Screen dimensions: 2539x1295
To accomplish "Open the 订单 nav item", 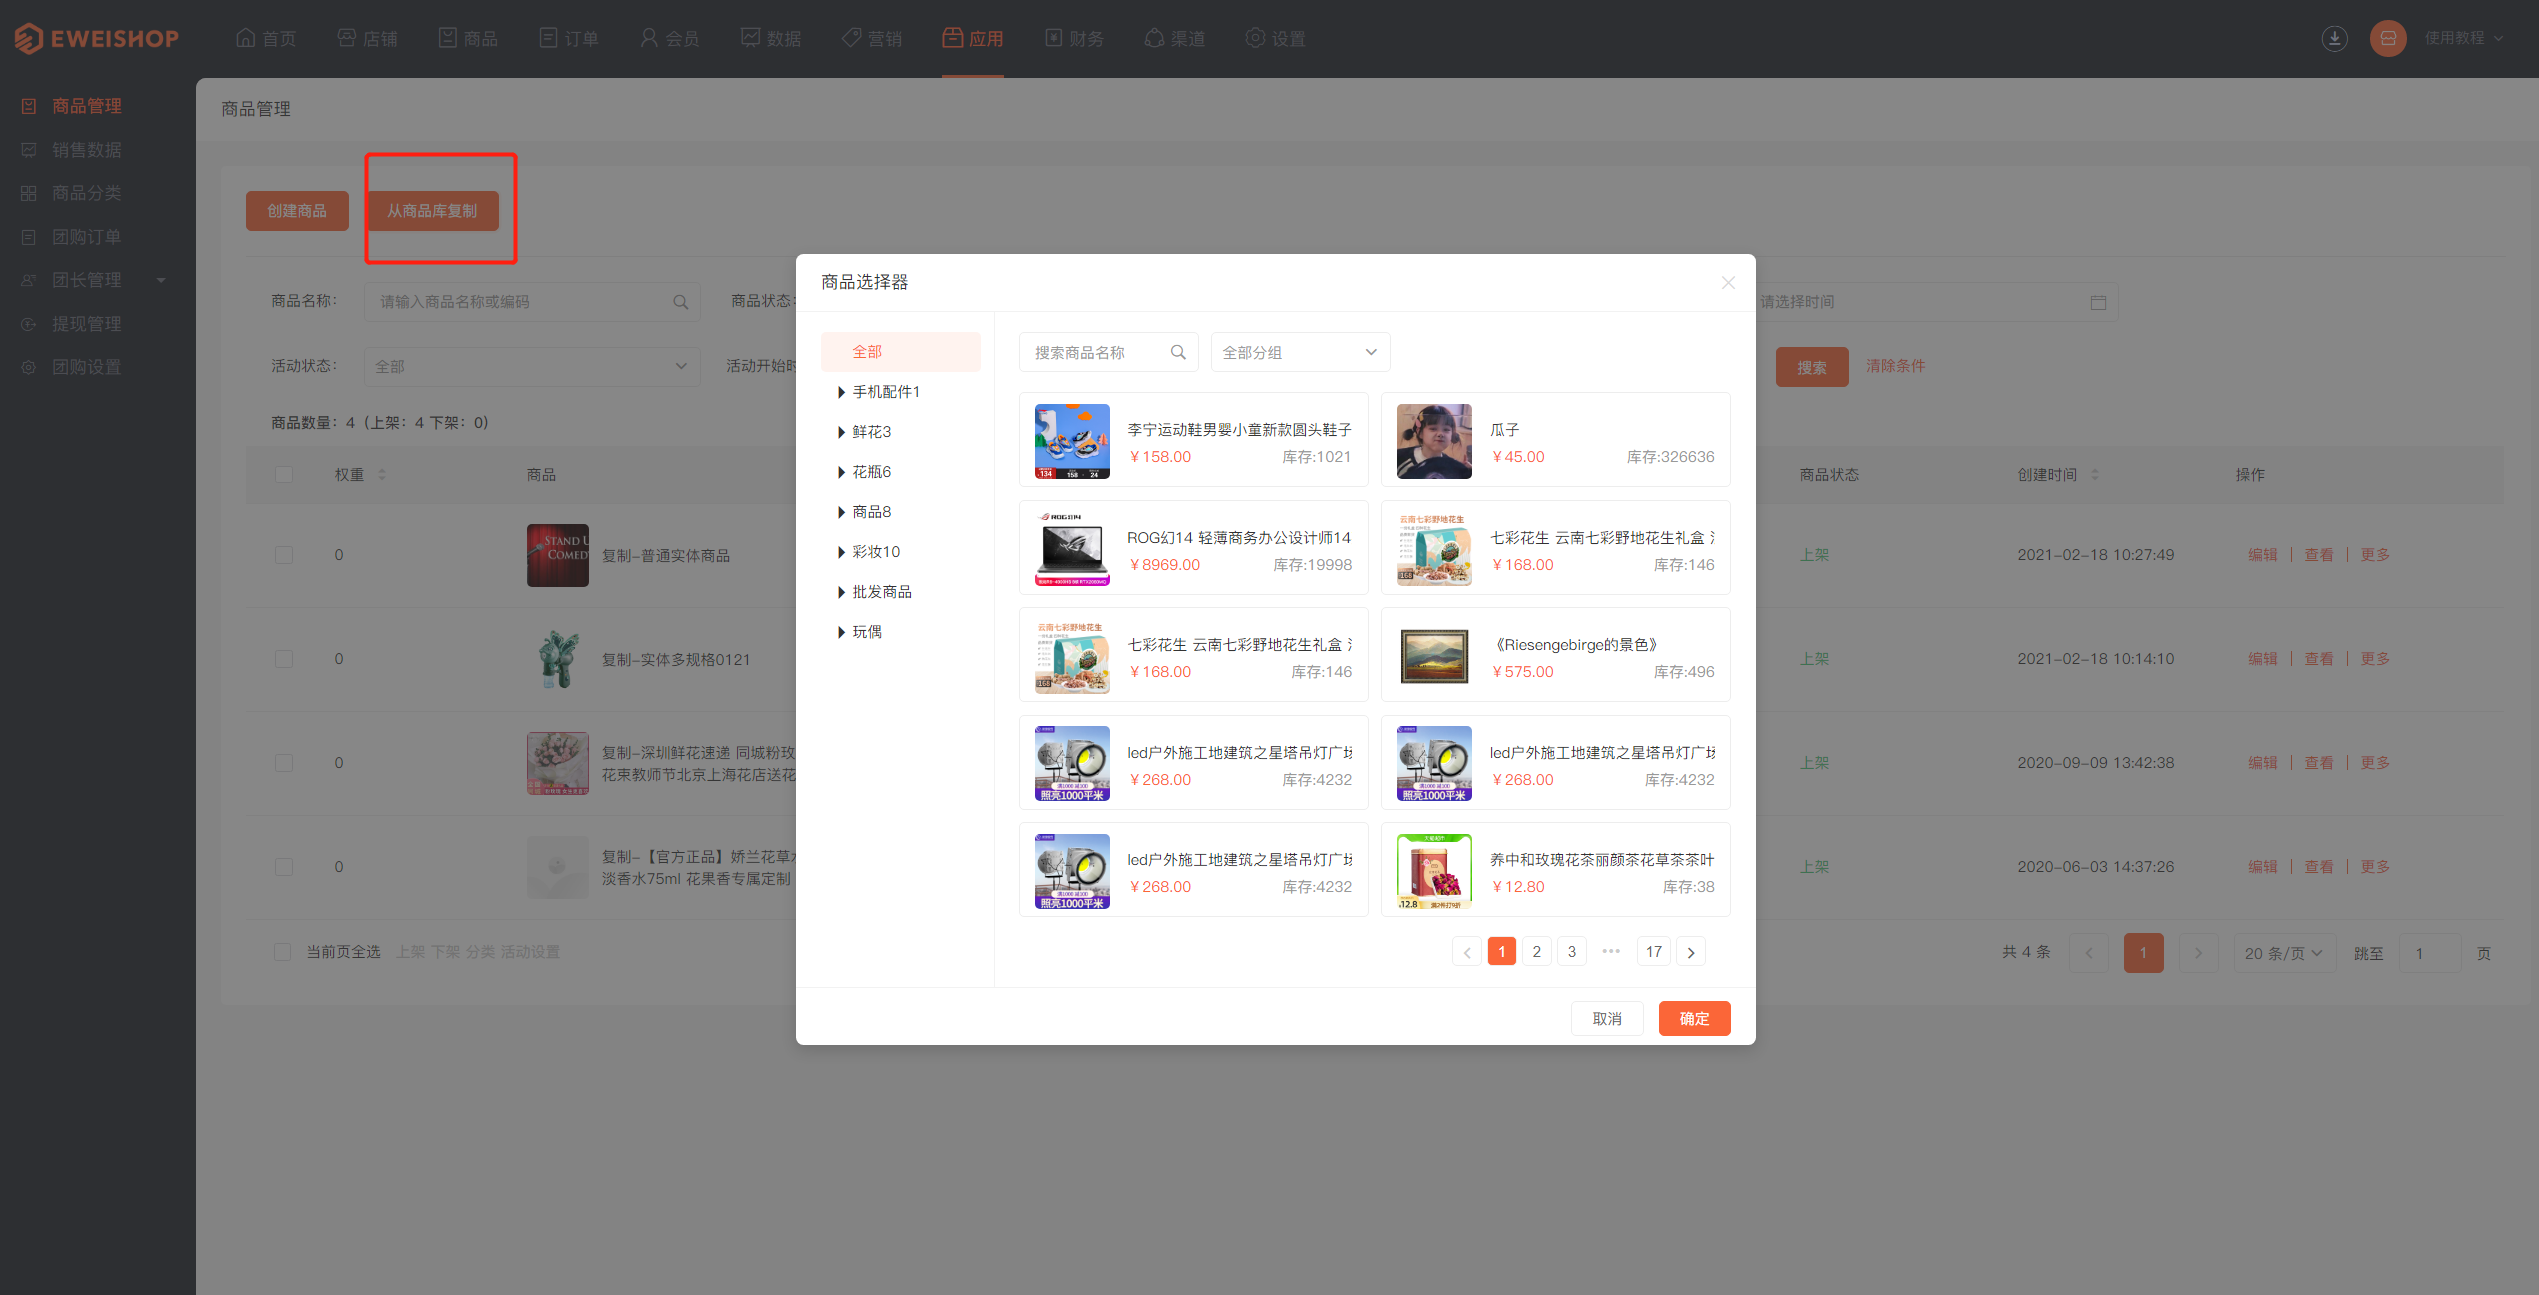I will click(x=569, y=38).
